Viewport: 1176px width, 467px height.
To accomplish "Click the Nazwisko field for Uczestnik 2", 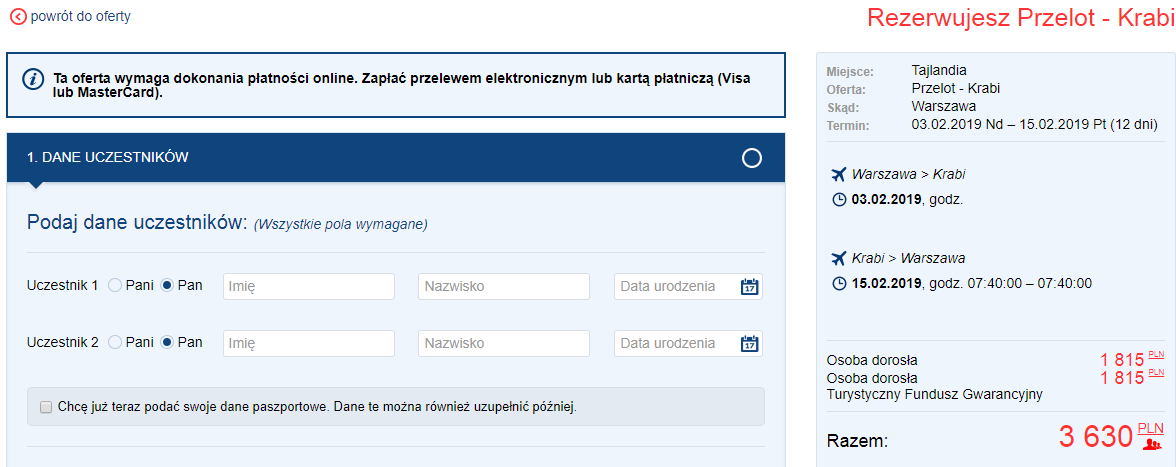I will coord(504,344).
